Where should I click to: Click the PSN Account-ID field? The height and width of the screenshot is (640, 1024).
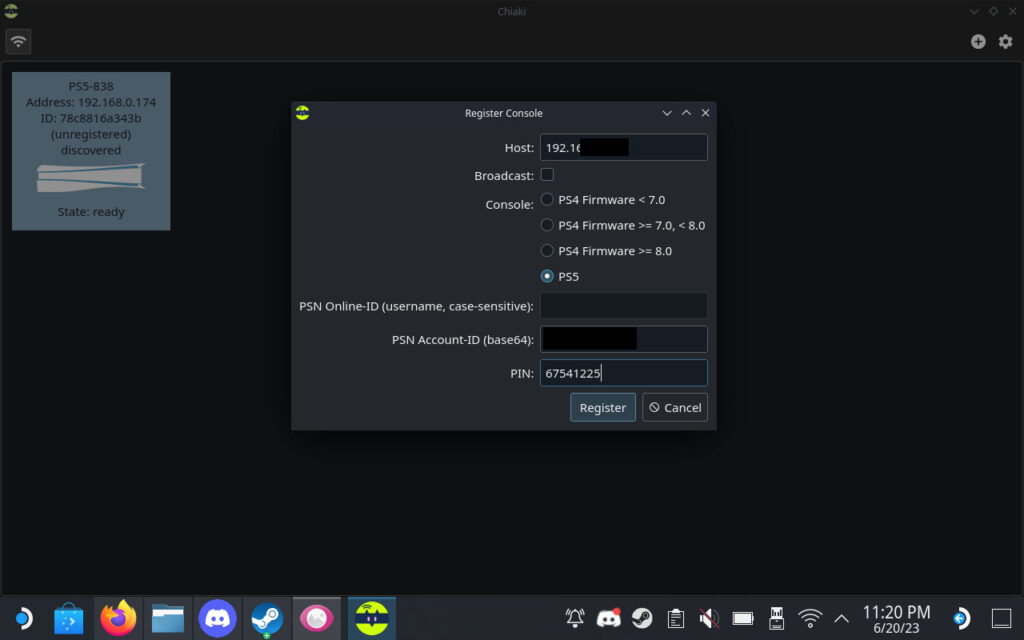pos(623,340)
